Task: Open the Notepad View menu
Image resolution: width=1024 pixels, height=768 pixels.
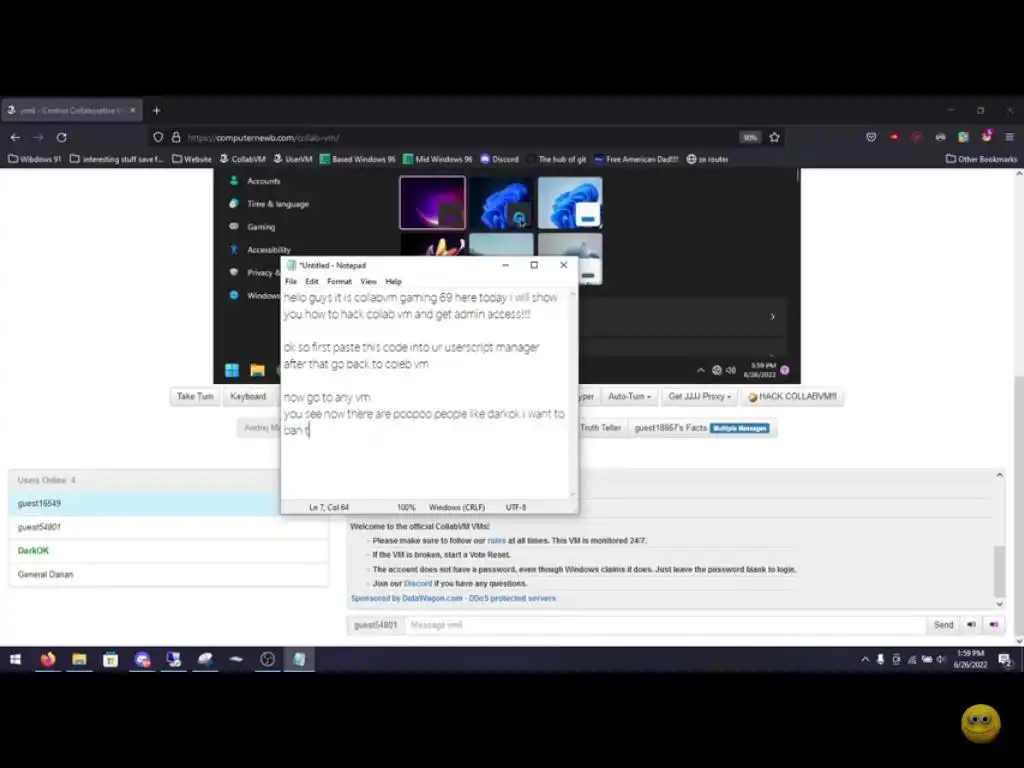Action: pos(368,281)
